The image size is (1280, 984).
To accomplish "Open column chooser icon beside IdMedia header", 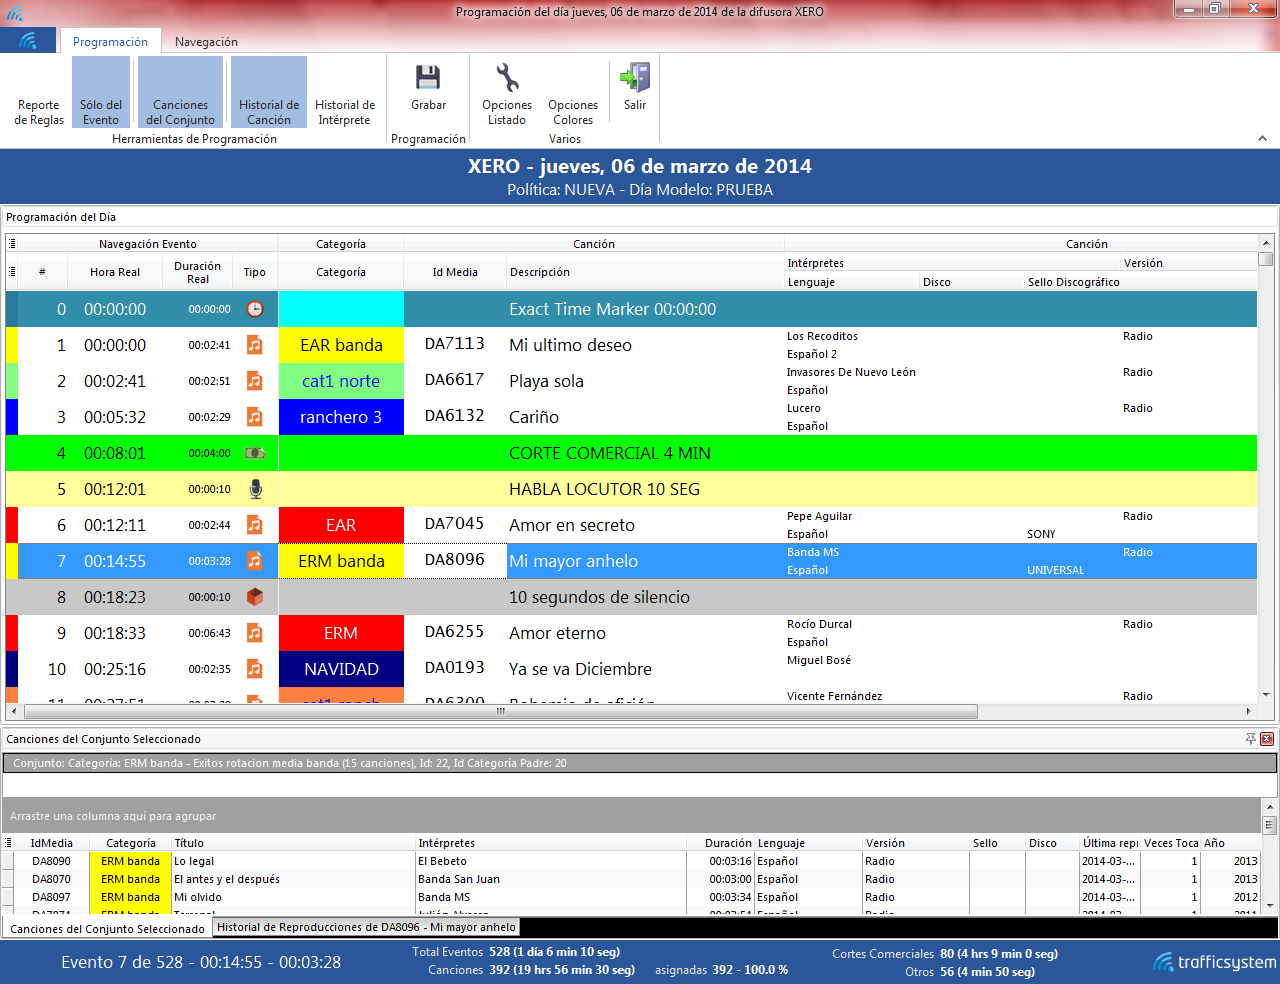I will [9, 843].
